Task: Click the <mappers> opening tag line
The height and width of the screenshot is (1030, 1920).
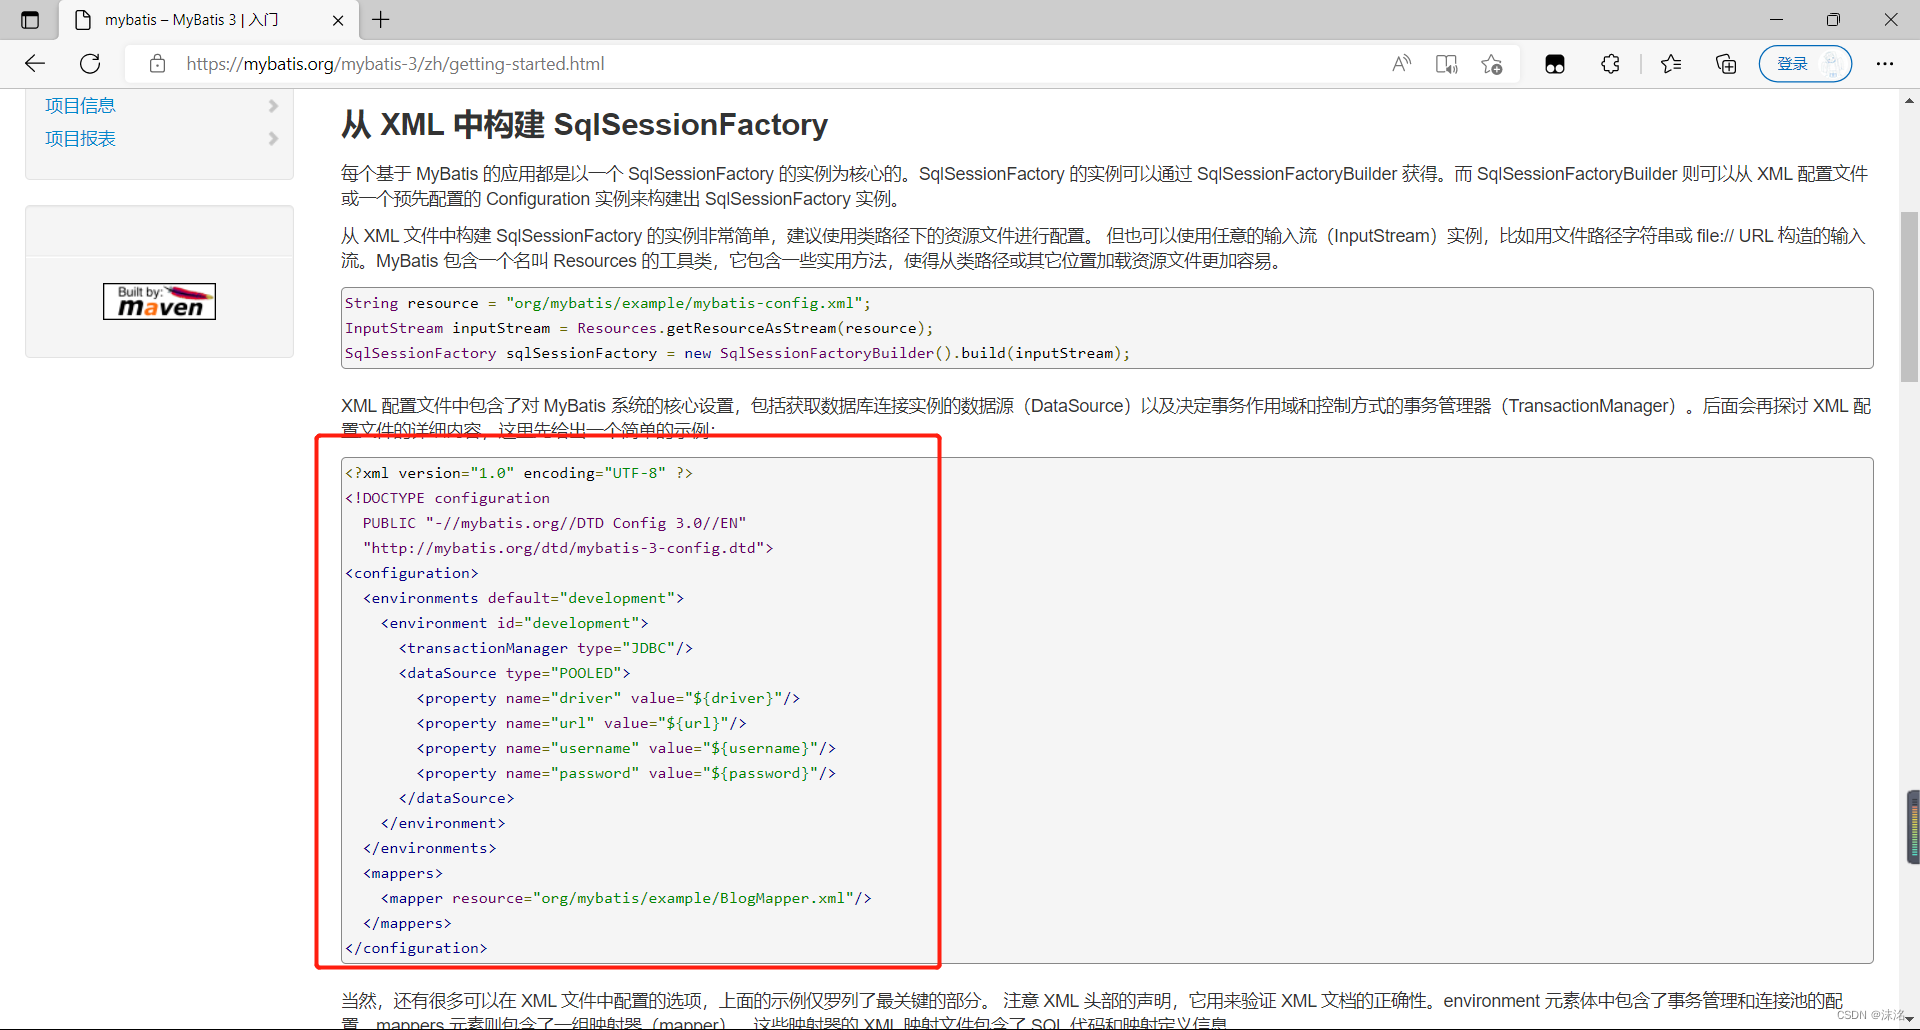Action: coord(403,873)
